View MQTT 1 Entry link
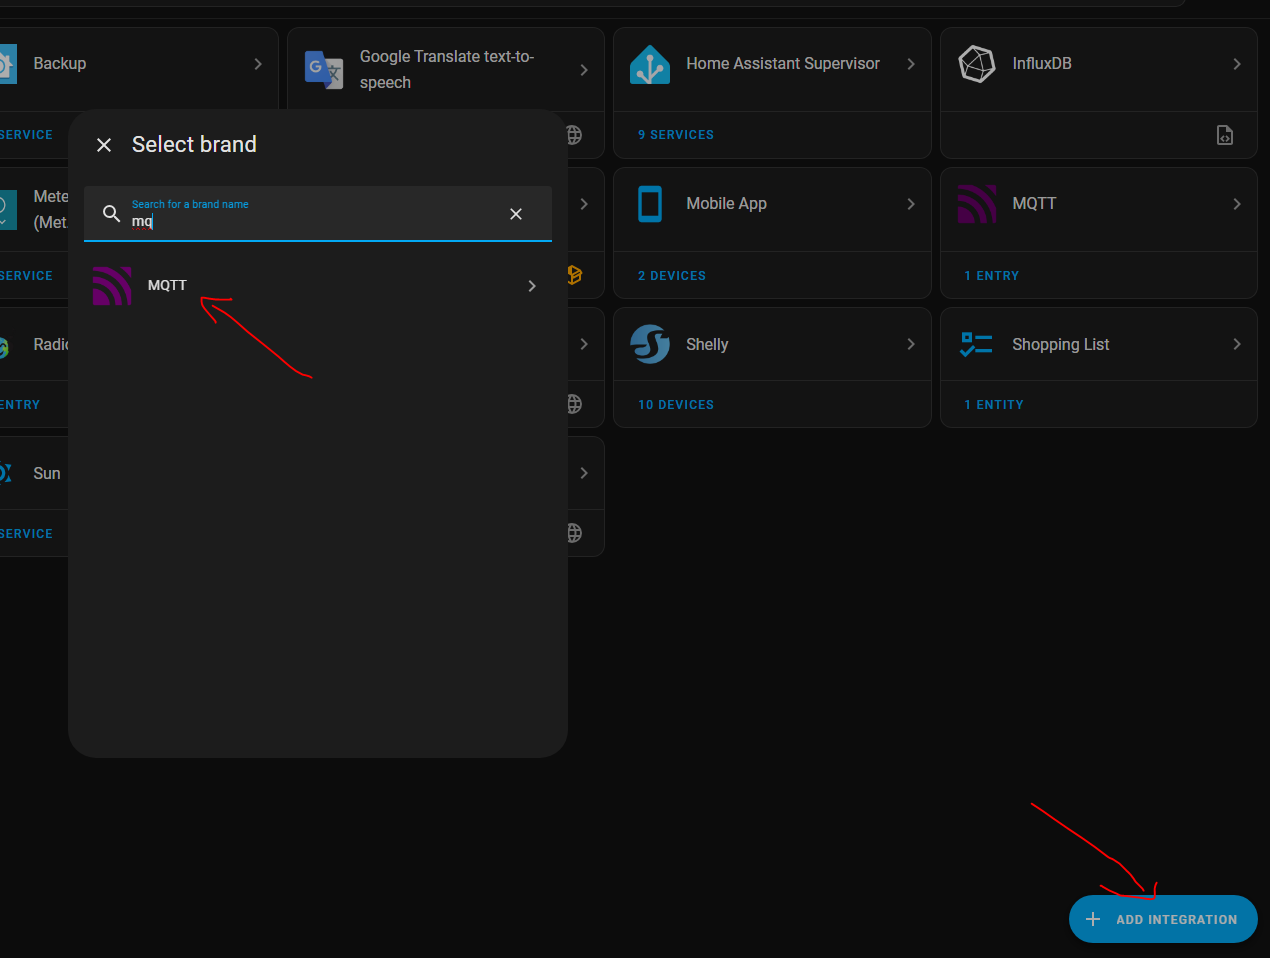The height and width of the screenshot is (958, 1270). [992, 276]
